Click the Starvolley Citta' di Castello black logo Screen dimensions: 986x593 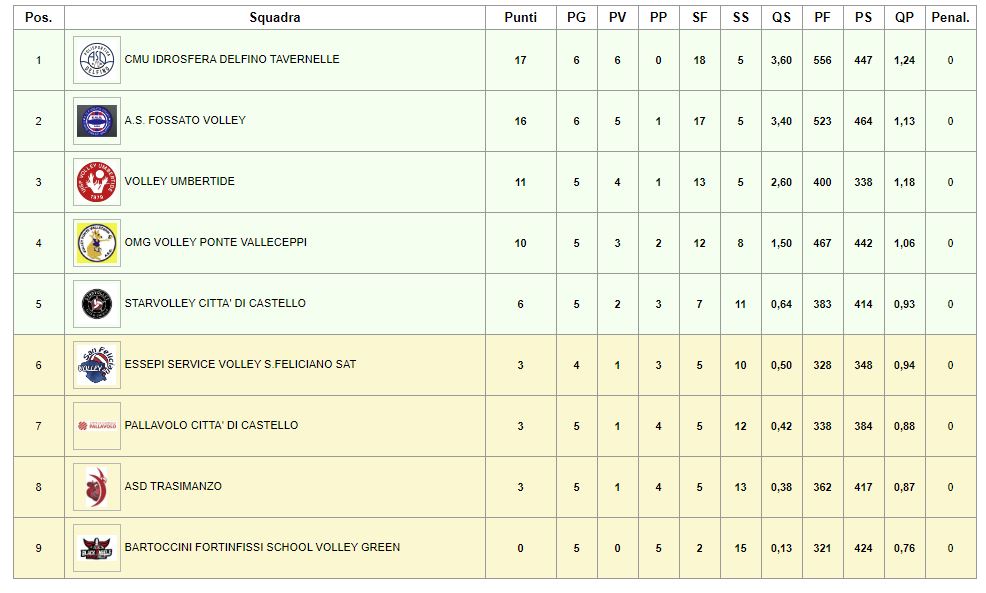pos(97,304)
